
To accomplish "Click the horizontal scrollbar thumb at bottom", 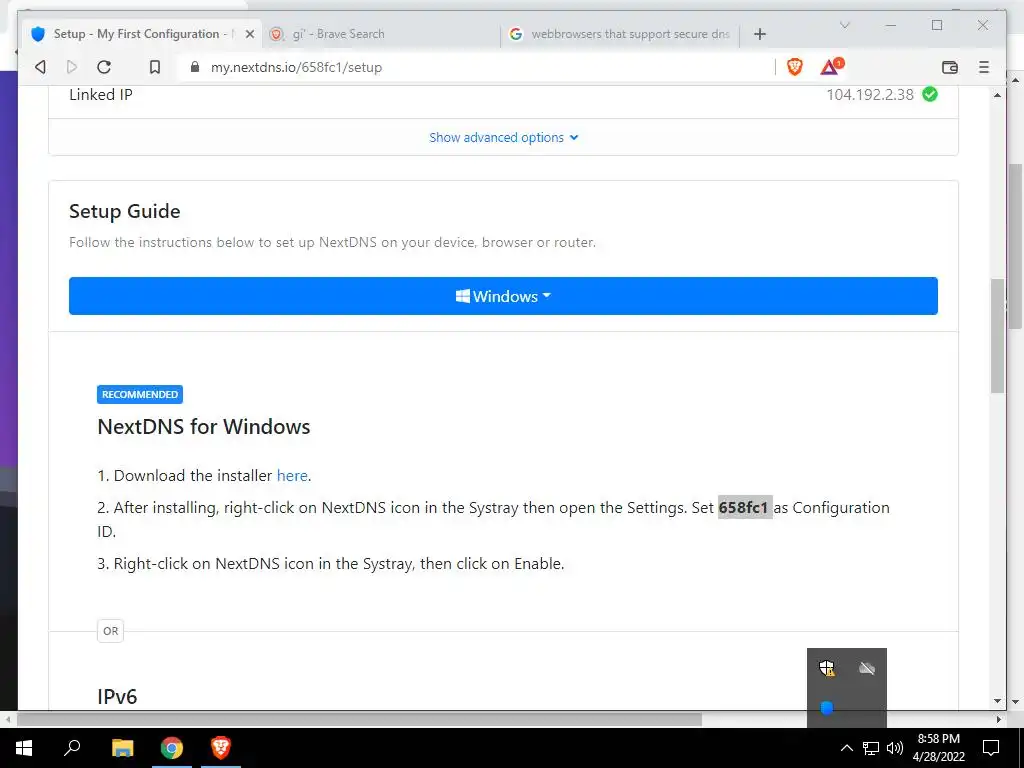I will tap(359, 719).
